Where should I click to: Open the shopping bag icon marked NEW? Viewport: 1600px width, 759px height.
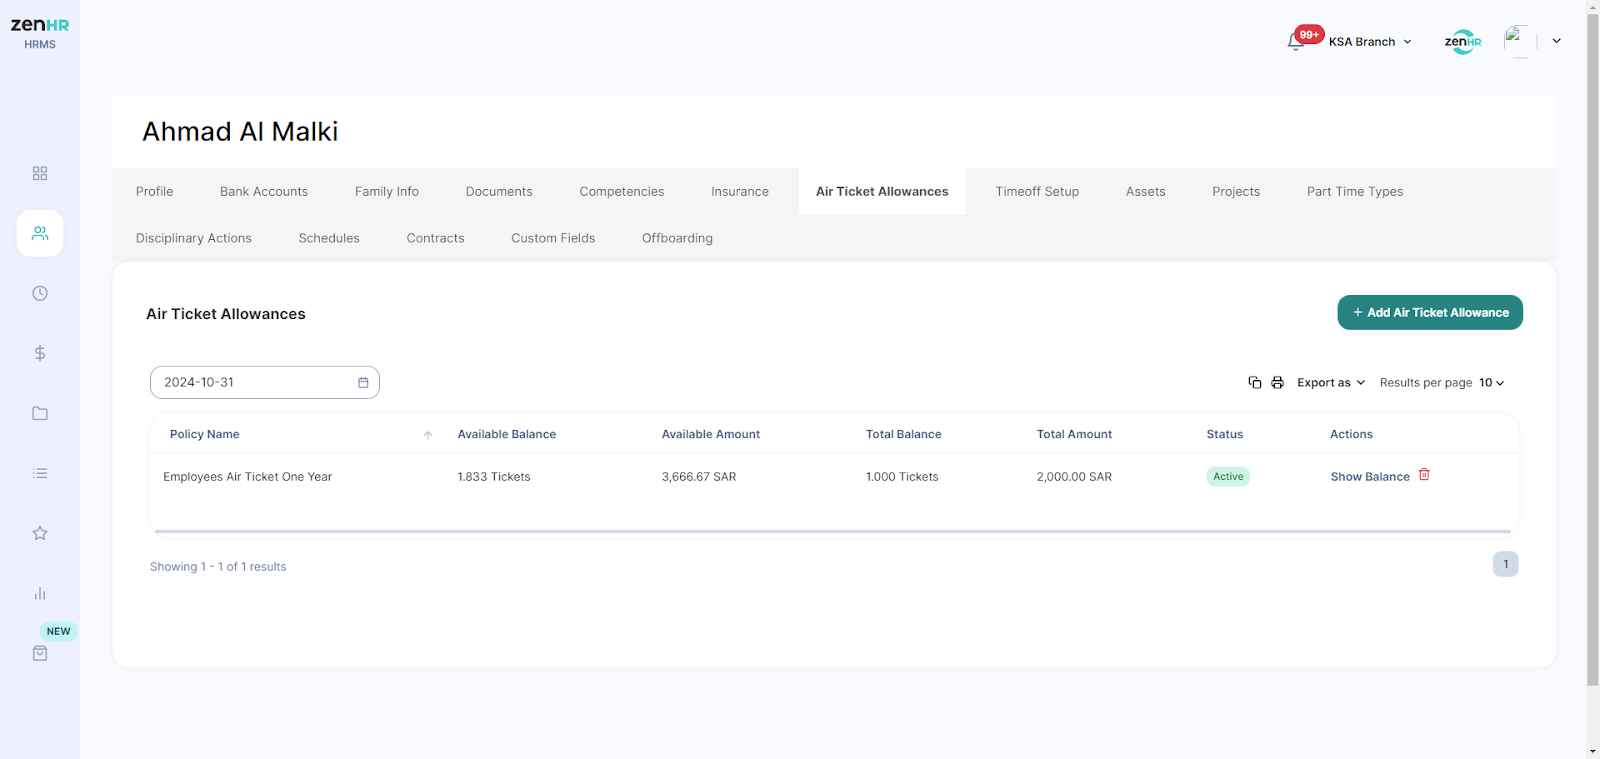click(40, 653)
